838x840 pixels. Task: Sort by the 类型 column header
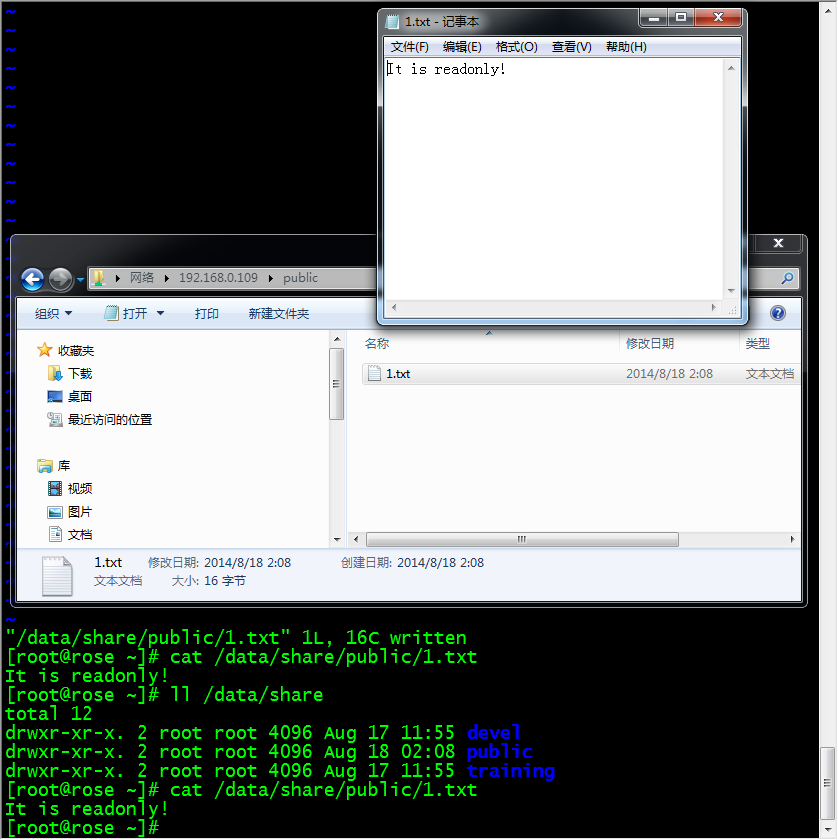(x=758, y=343)
